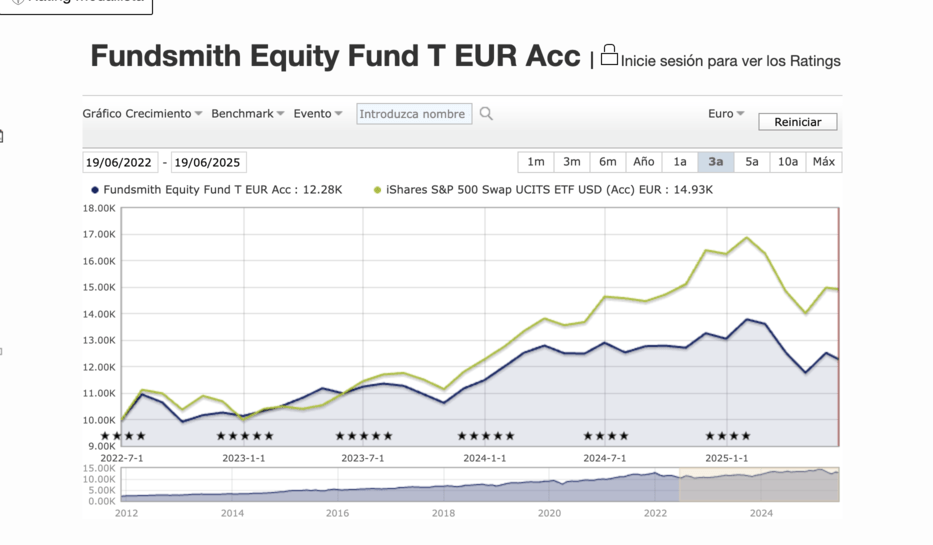
Task: Click the star rating marker near 2023-7-1
Action: [x=364, y=436]
